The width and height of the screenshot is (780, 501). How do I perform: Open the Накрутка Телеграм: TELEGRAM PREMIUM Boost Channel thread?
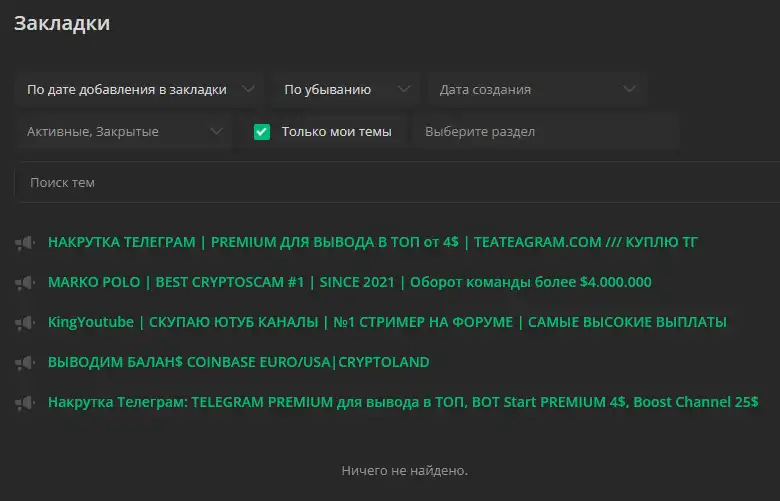(x=403, y=402)
